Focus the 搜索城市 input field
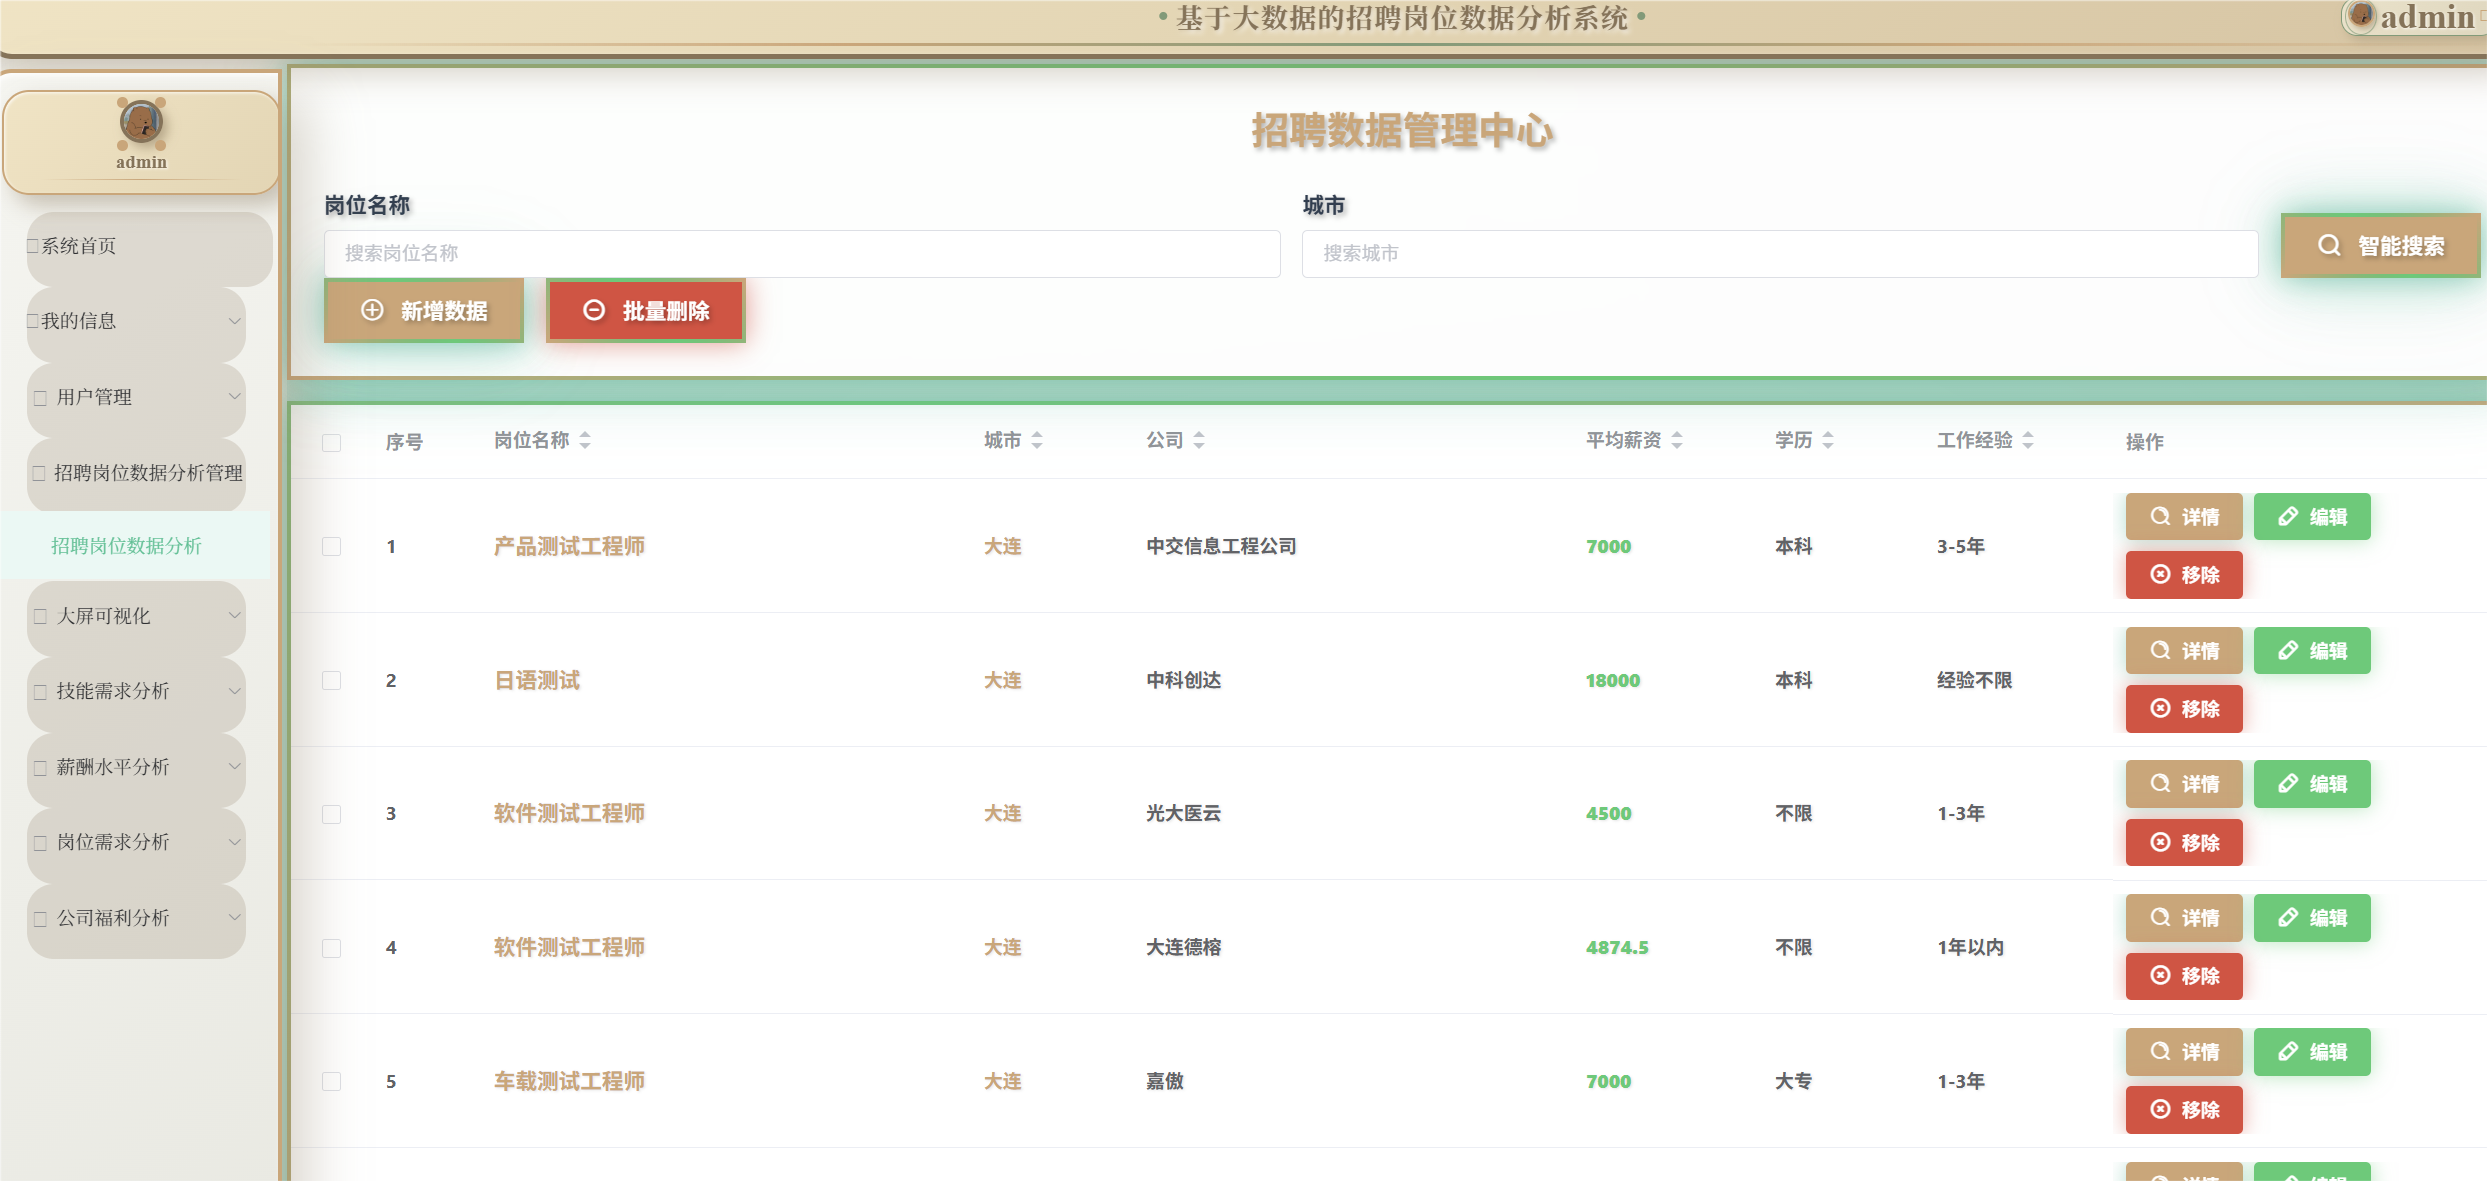The height and width of the screenshot is (1181, 2487). pos(1778,254)
